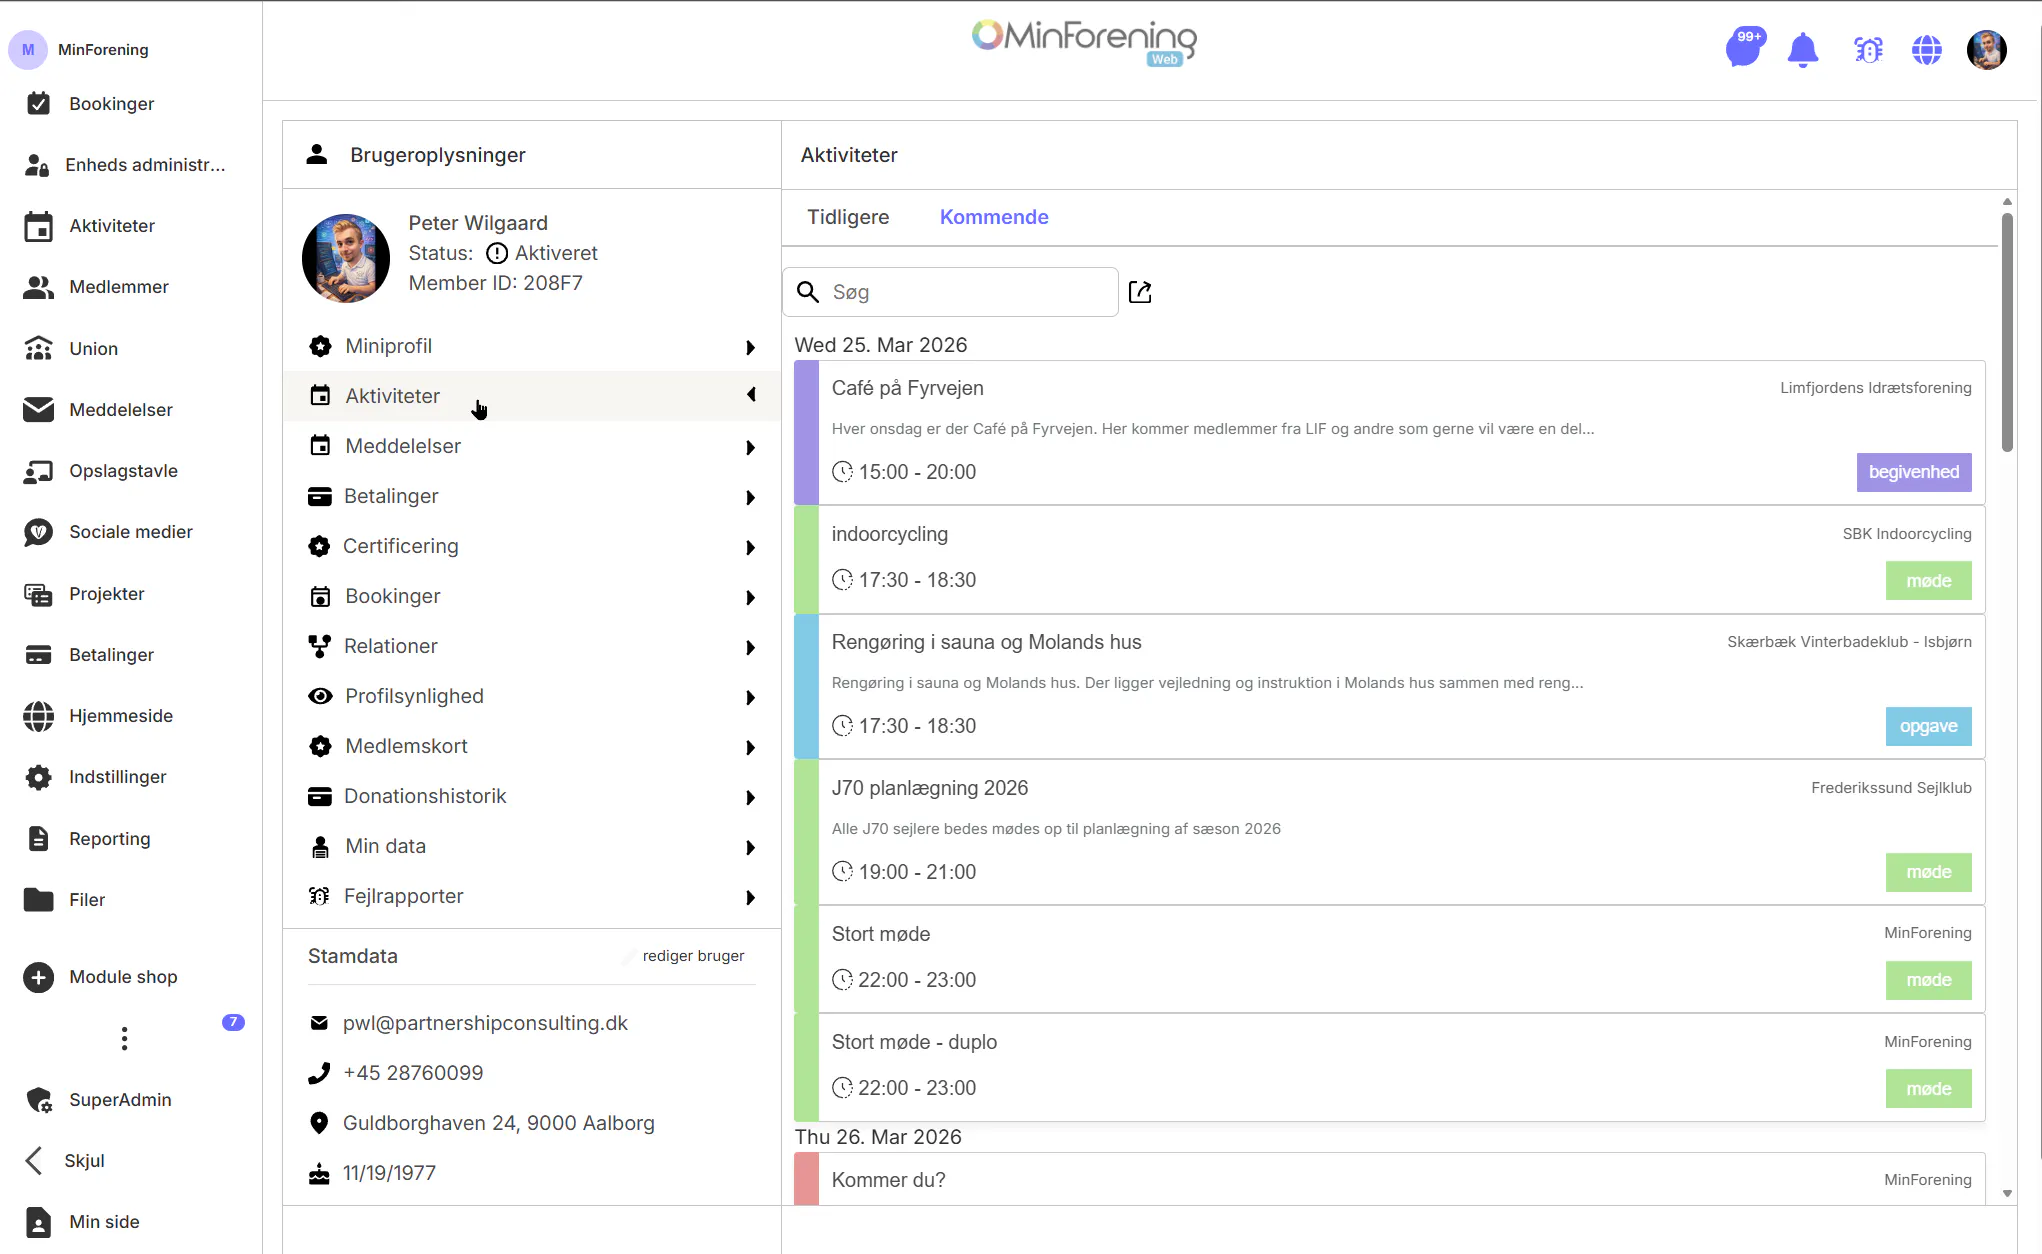Expand the Miniprofil section arrow
Viewport: 2042px width, 1254px height.
click(750, 347)
